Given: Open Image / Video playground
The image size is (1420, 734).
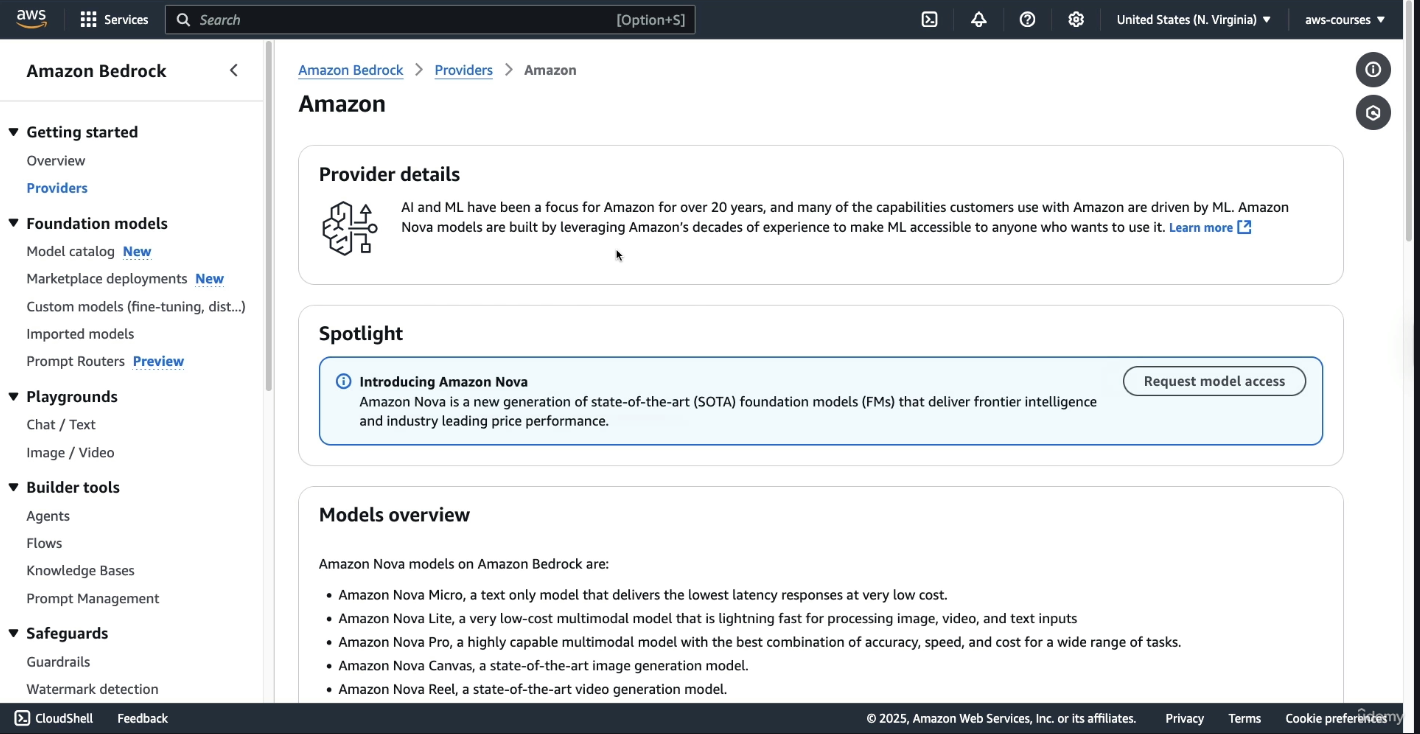Looking at the screenshot, I should [70, 452].
